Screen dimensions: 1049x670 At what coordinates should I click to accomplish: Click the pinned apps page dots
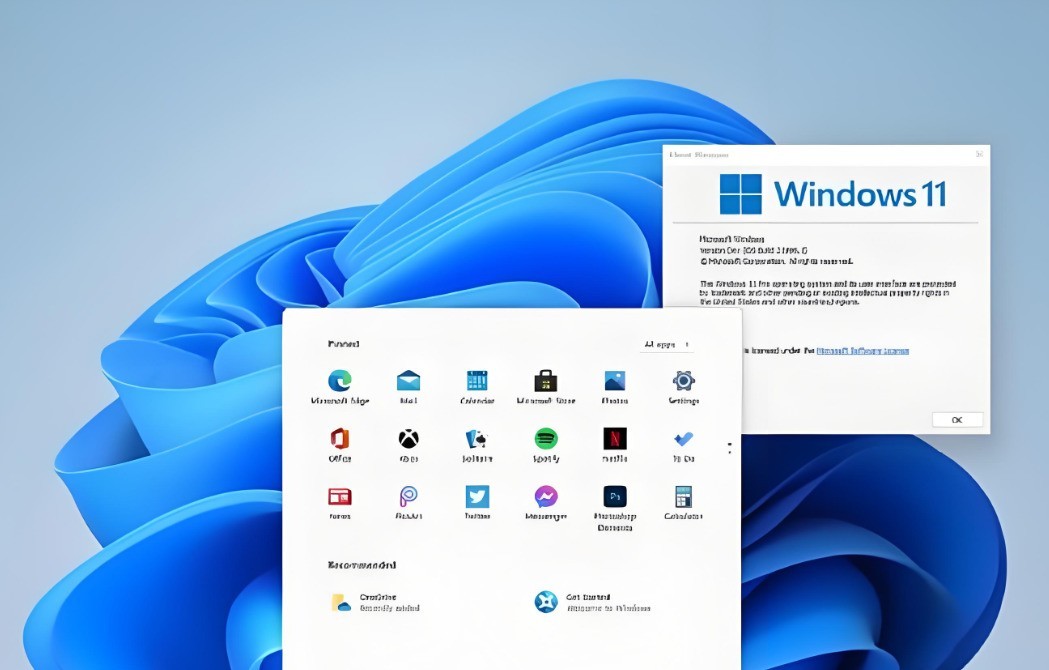(729, 448)
